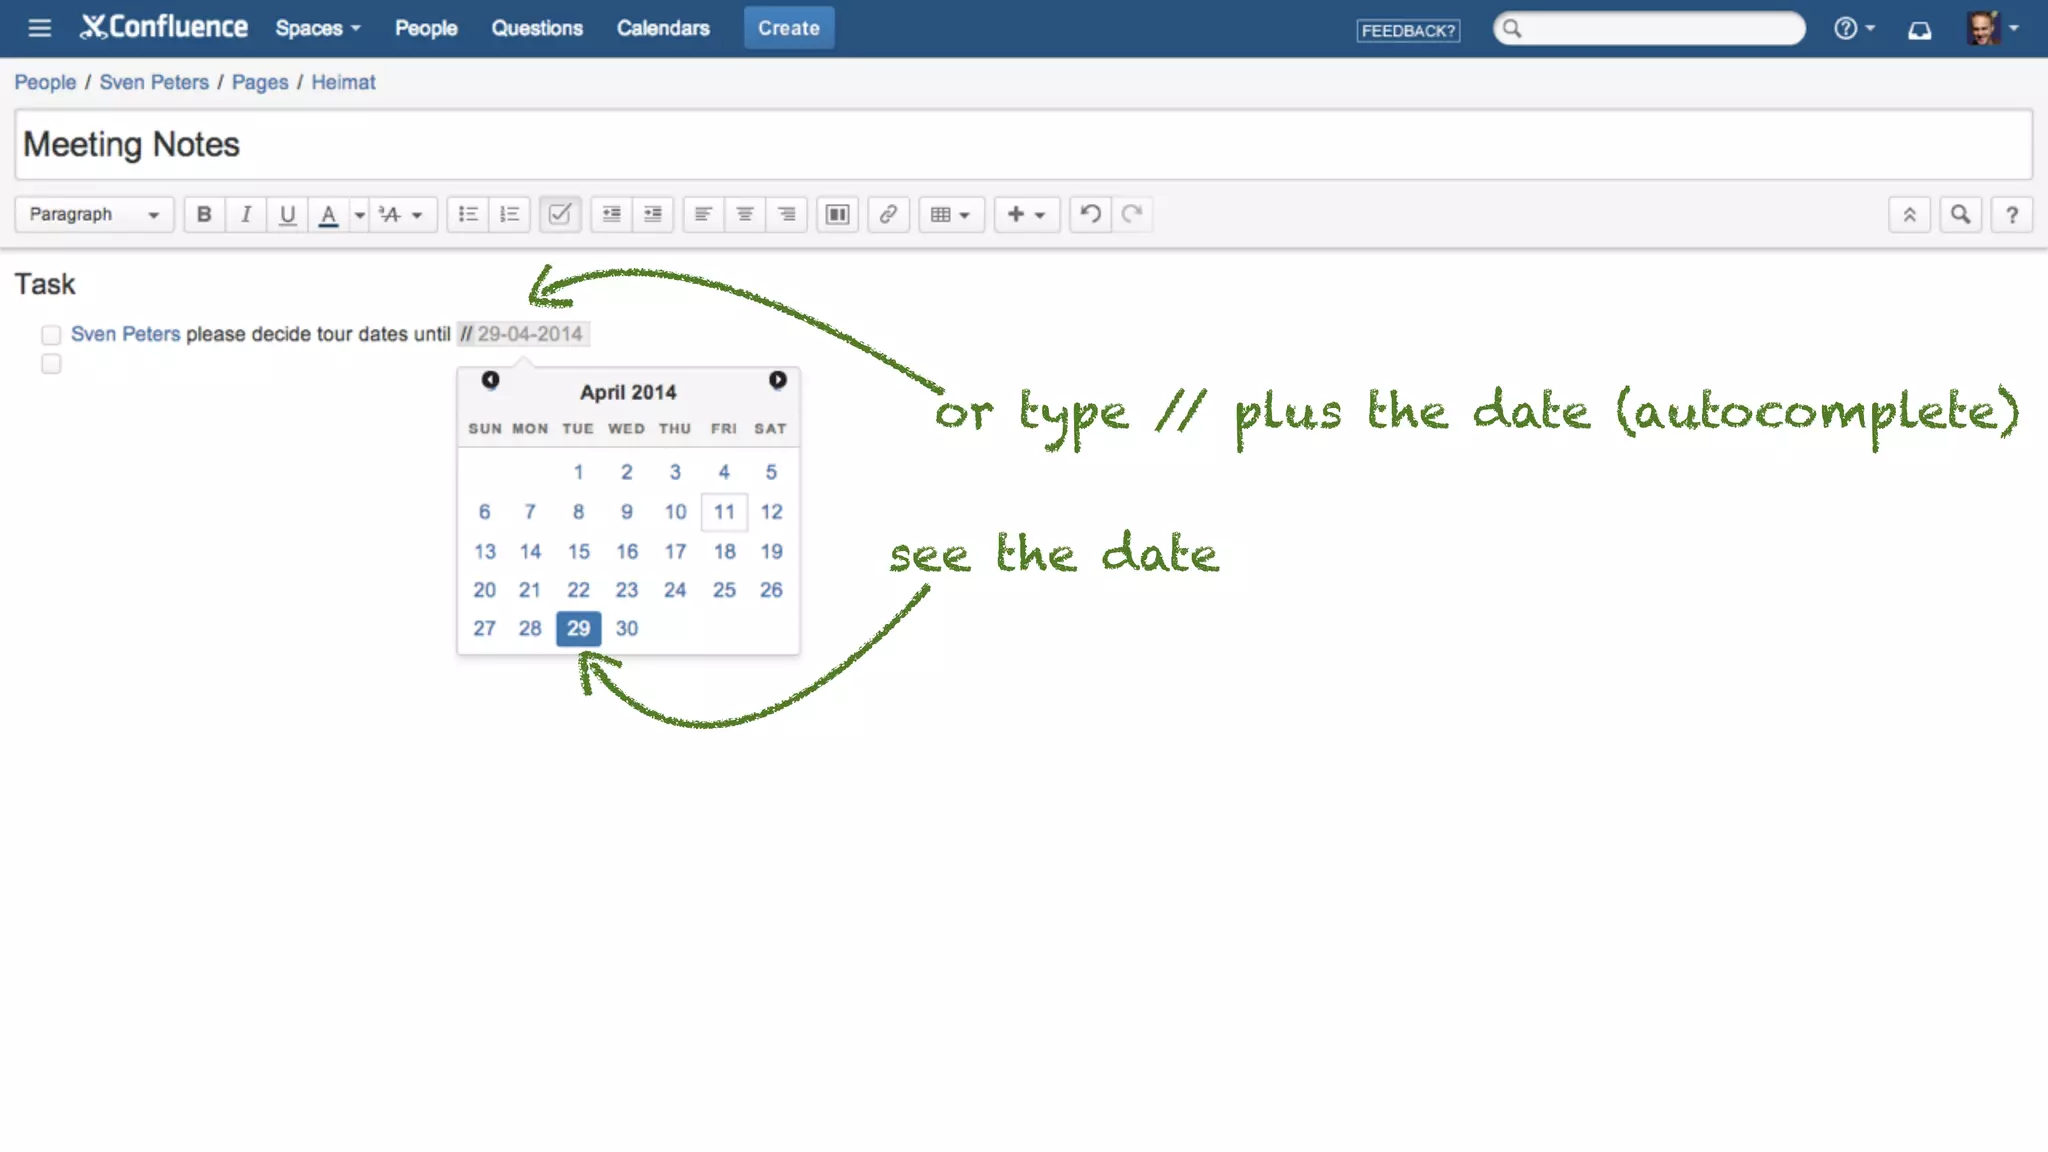Check the empty second task checkbox
Viewport: 2048px width, 1152px height.
51,364
